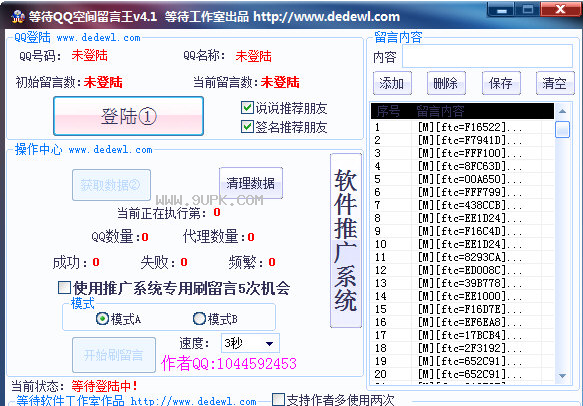The width and height of the screenshot is (583, 406).
Task: Click the 内容 text input field
Action: coord(487,56)
